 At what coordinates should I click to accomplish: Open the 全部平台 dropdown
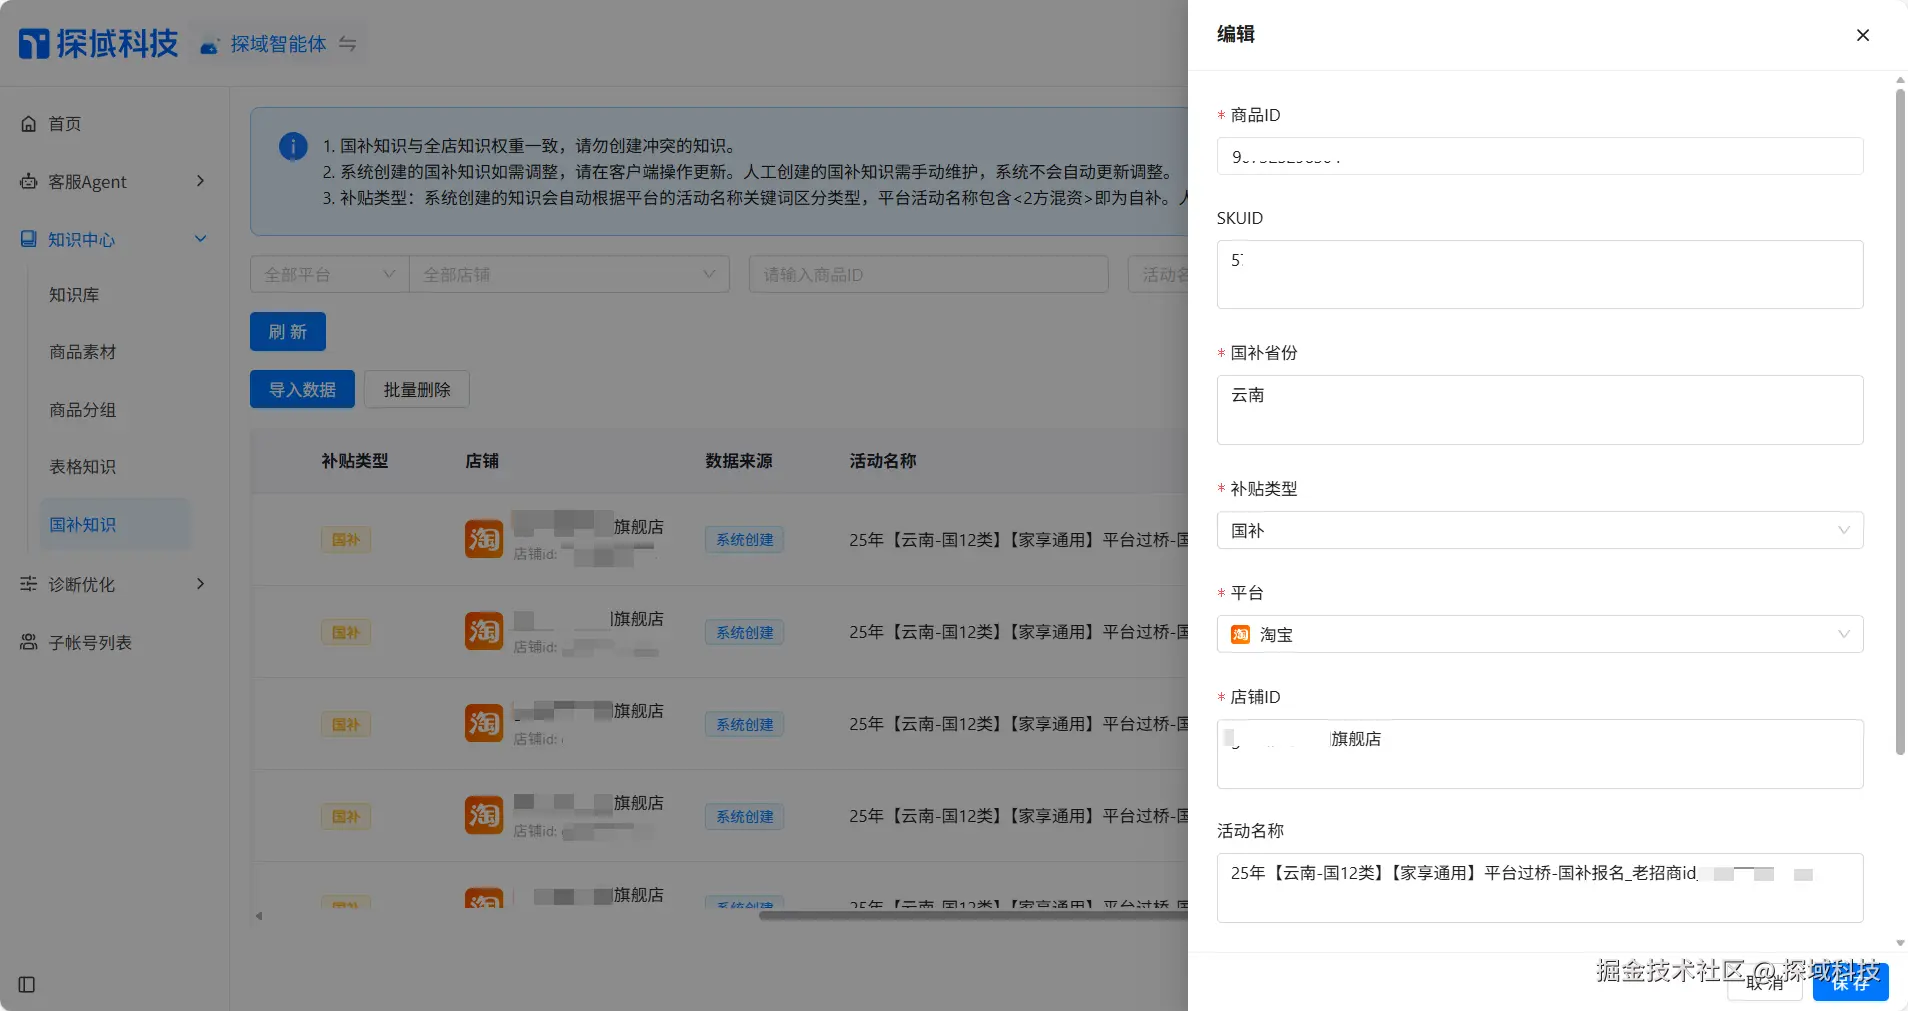(328, 273)
